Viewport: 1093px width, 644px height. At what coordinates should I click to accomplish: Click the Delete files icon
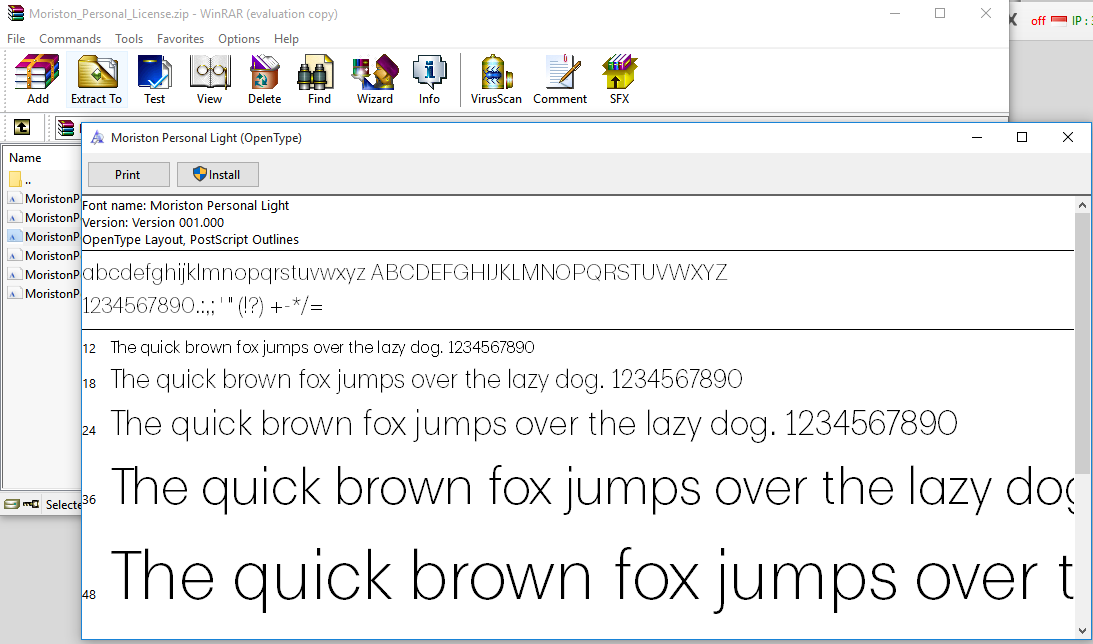[x=264, y=80]
